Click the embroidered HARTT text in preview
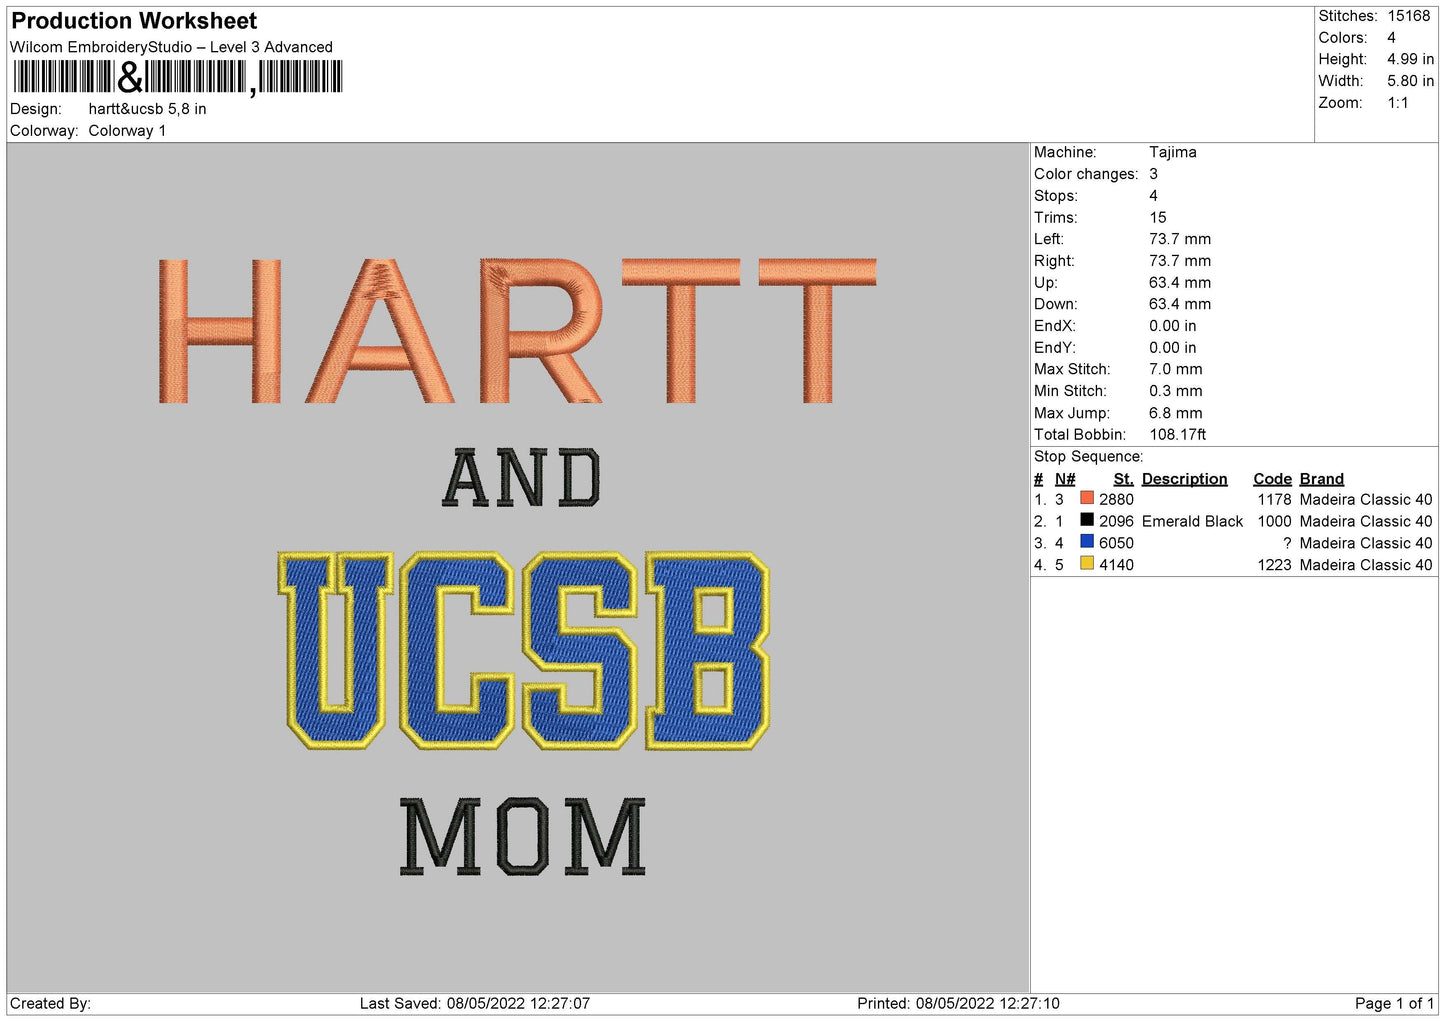The height and width of the screenshot is (1021, 1445). coord(517,331)
